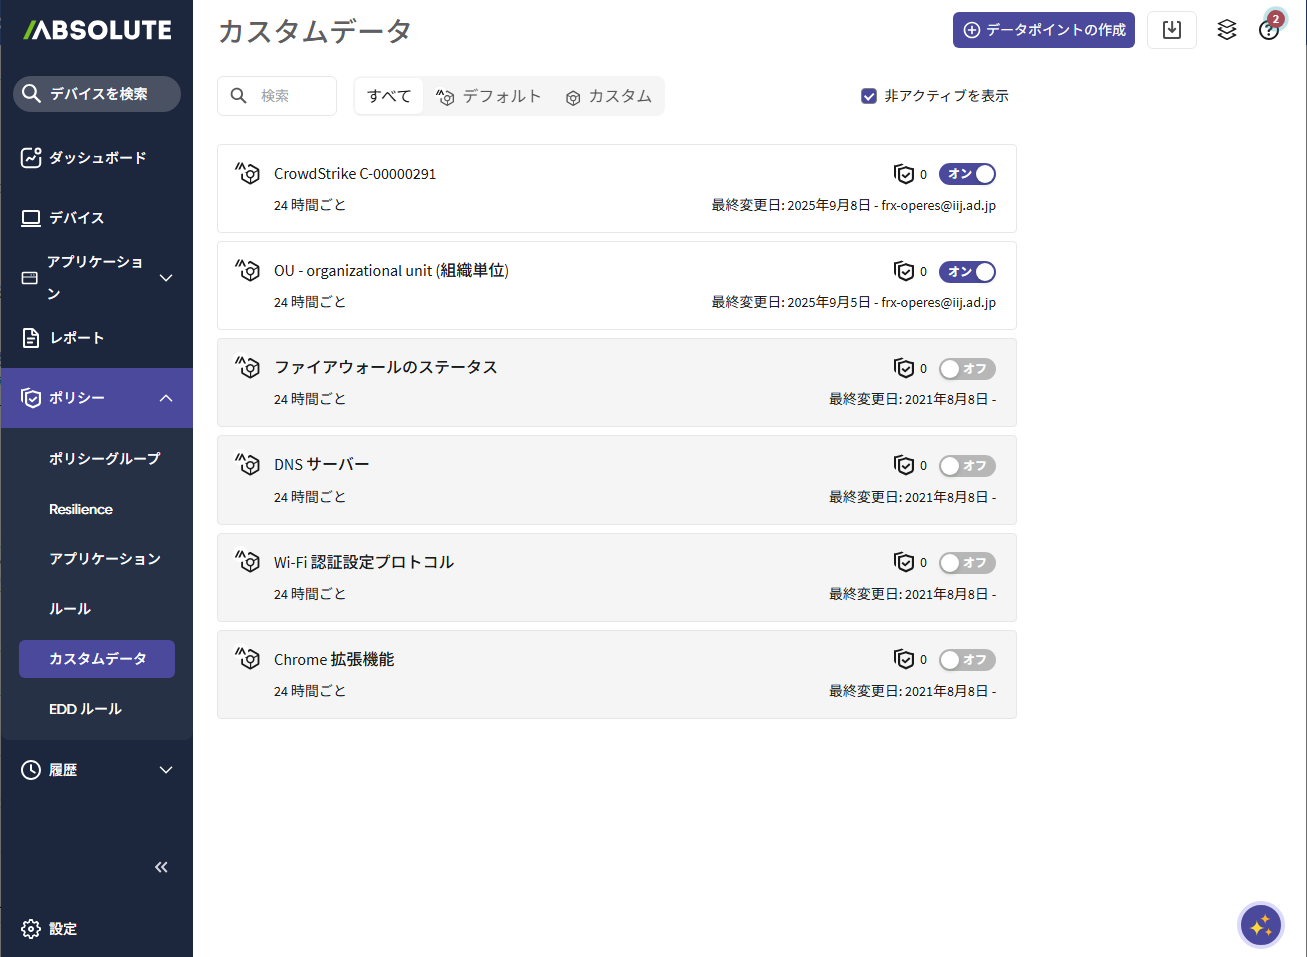Image resolution: width=1307 pixels, height=957 pixels.
Task: Collapse the sidebar with double-chevron icon
Action: (x=161, y=867)
